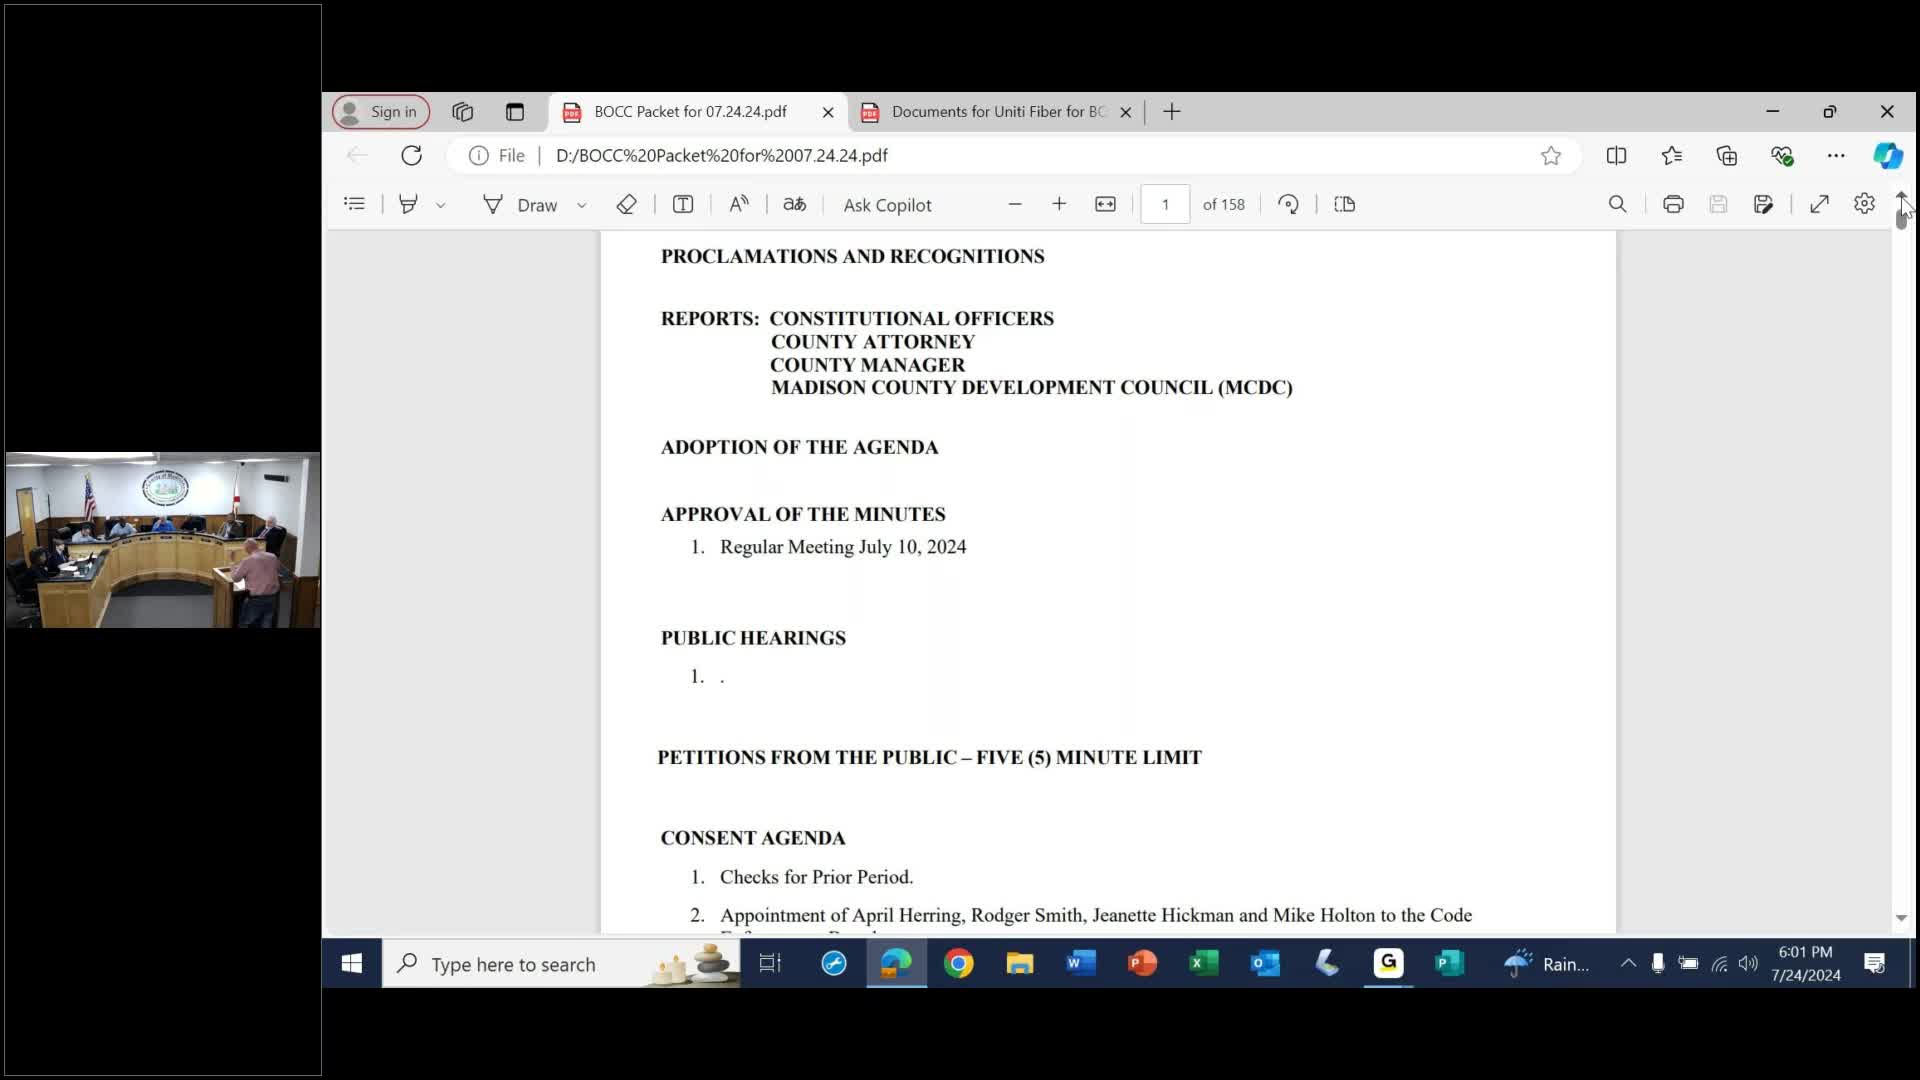Open the Find search icon in PDF toolbar

1617,204
